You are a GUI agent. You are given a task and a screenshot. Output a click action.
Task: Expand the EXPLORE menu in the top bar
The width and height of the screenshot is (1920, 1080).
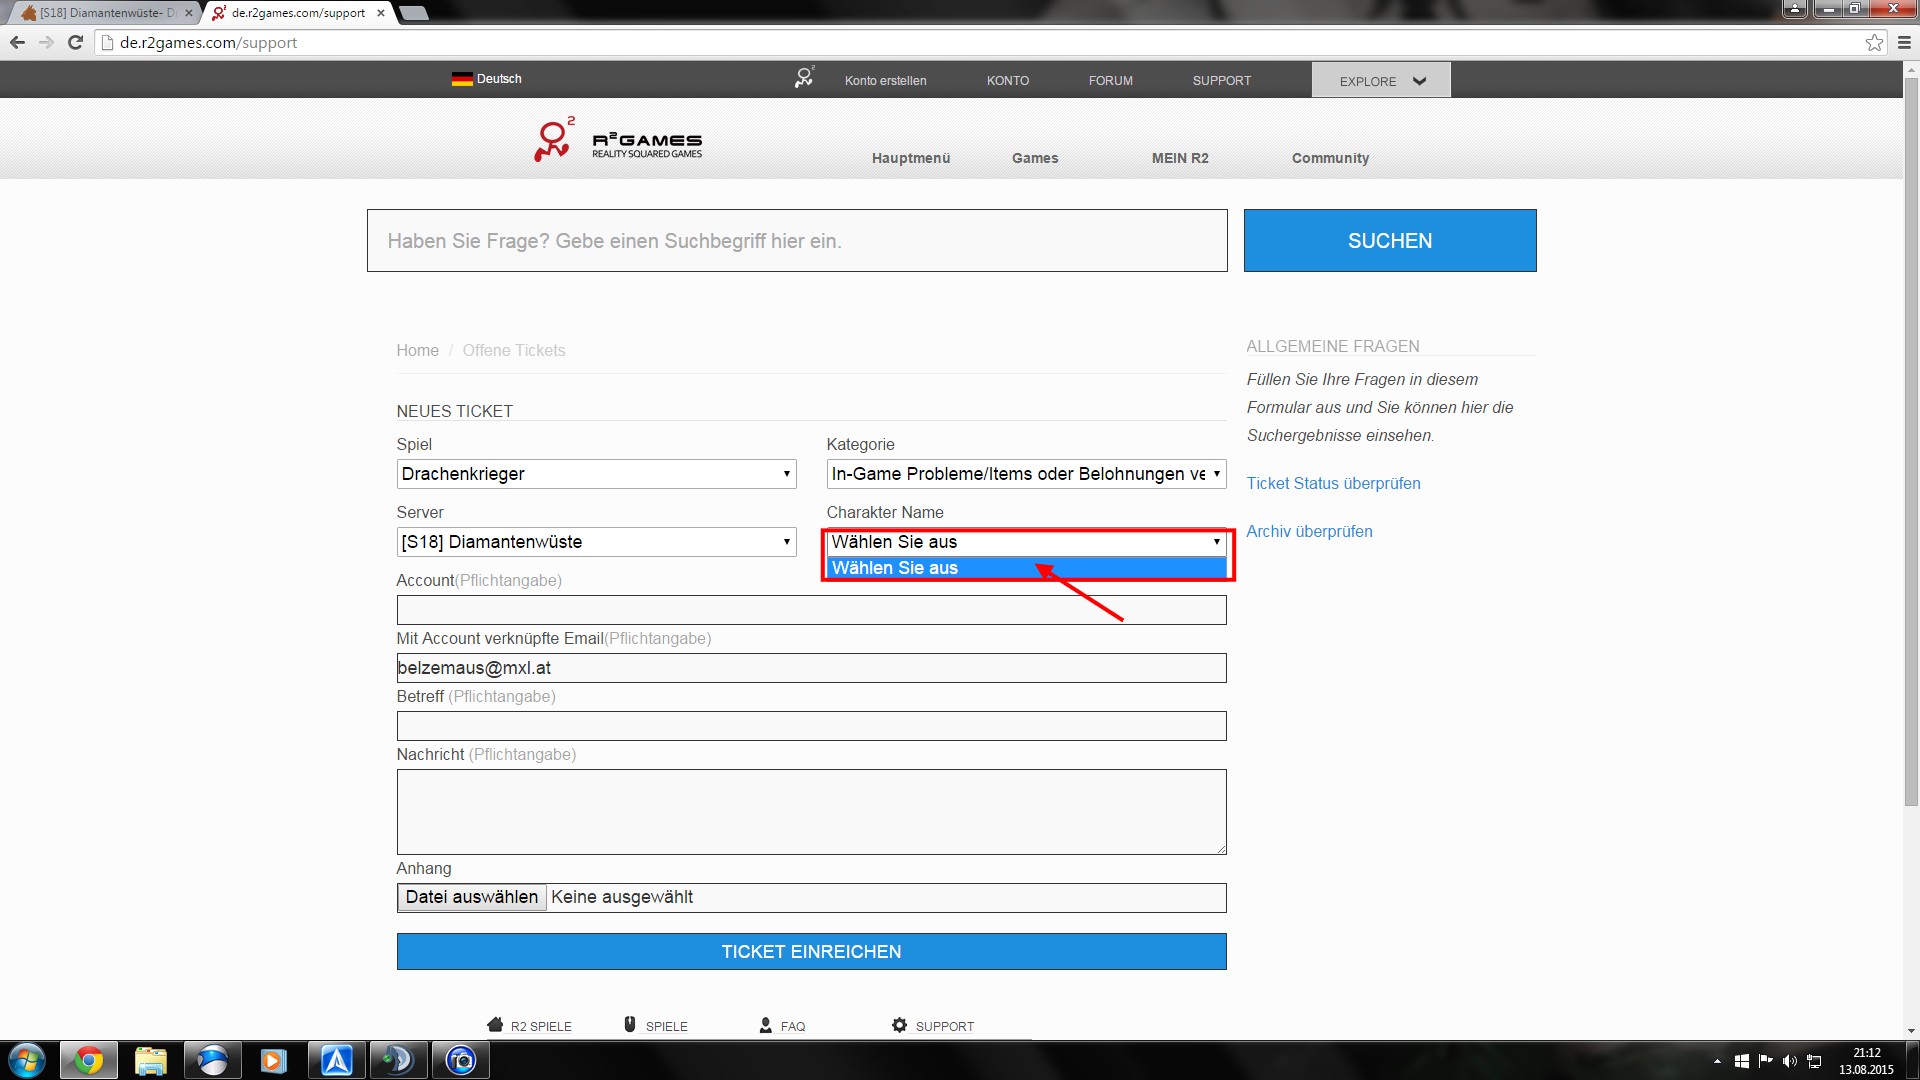pyautogui.click(x=1381, y=81)
